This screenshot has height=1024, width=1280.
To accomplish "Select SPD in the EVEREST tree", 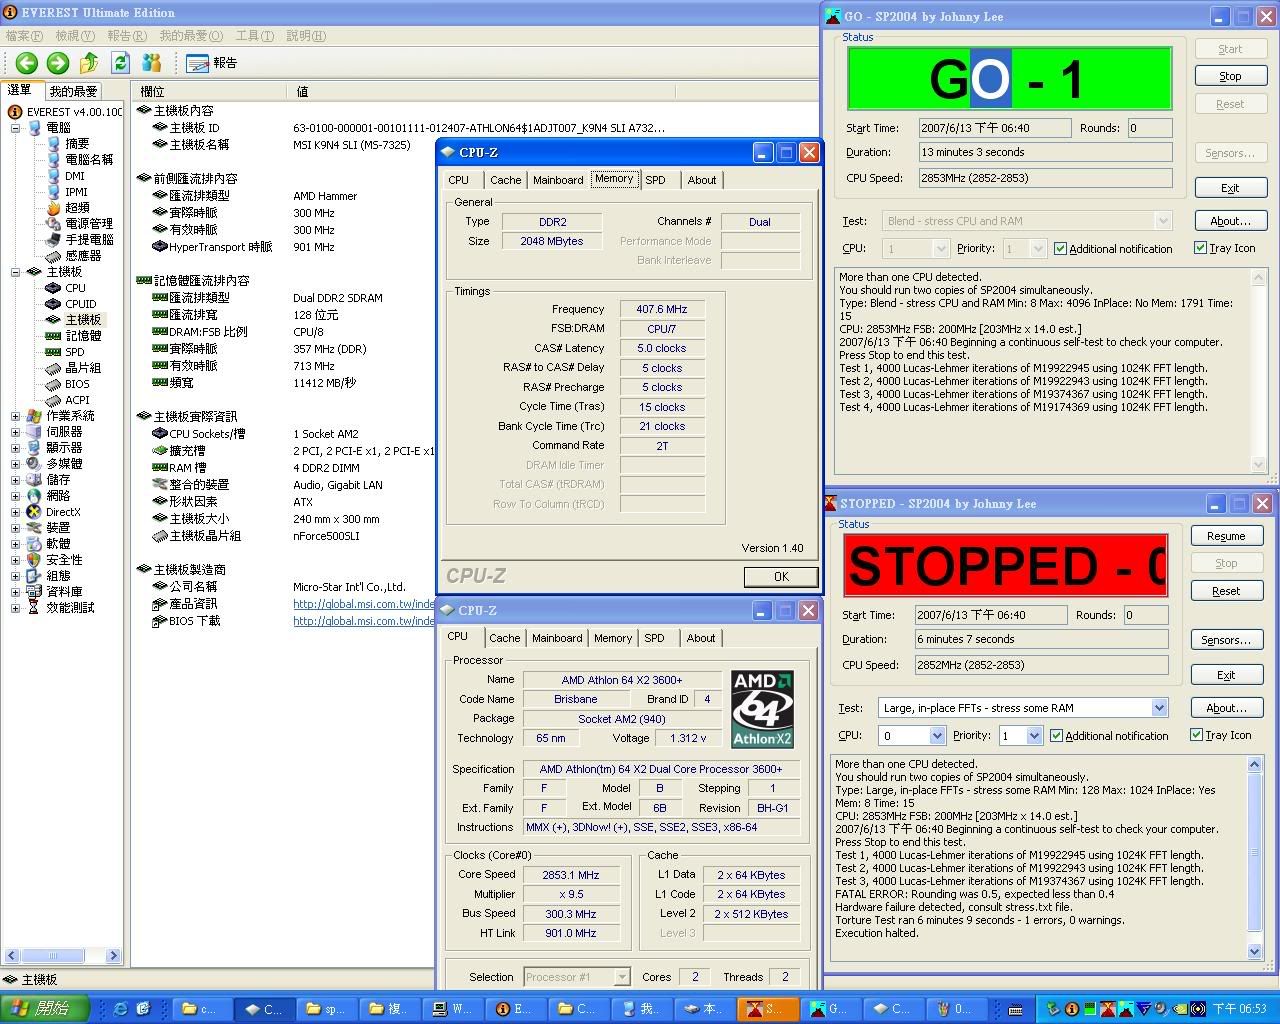I will click(x=75, y=352).
